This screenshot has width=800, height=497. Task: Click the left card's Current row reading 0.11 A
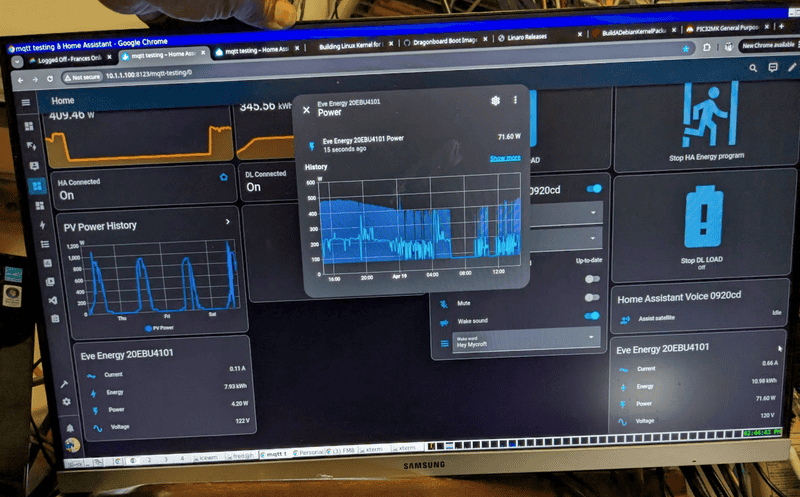pos(166,372)
